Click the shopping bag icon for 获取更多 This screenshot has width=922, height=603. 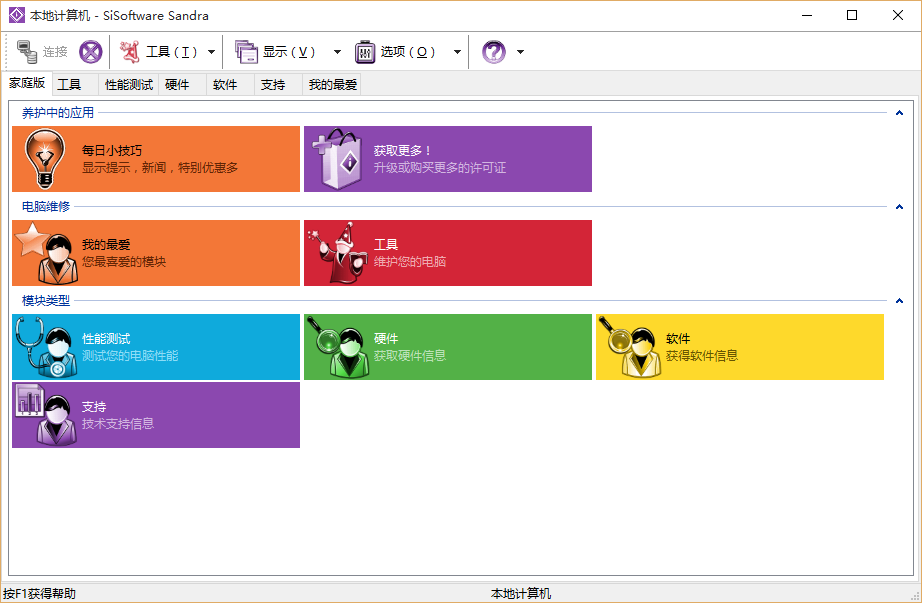pos(337,159)
